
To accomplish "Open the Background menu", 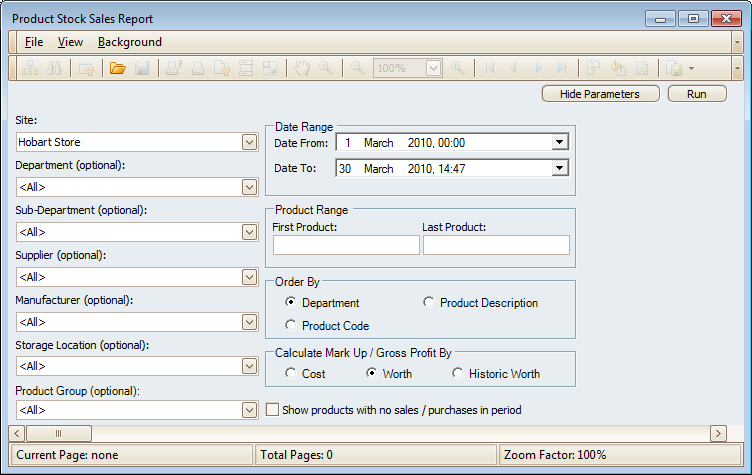I will (x=129, y=42).
